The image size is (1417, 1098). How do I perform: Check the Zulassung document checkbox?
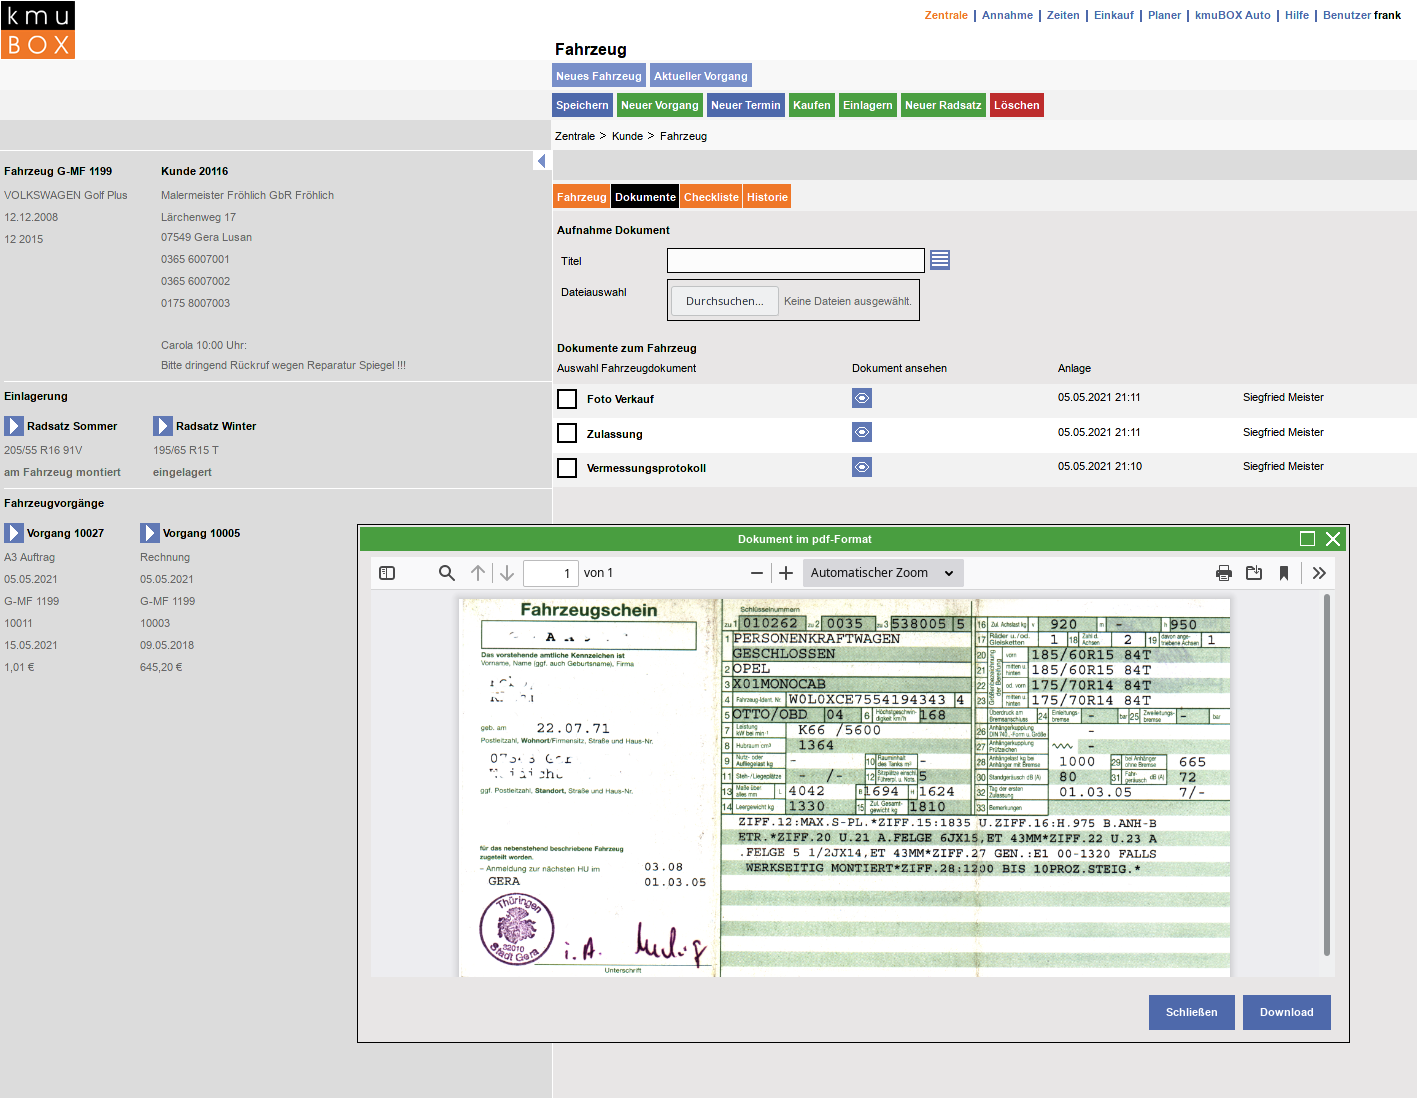tap(567, 433)
